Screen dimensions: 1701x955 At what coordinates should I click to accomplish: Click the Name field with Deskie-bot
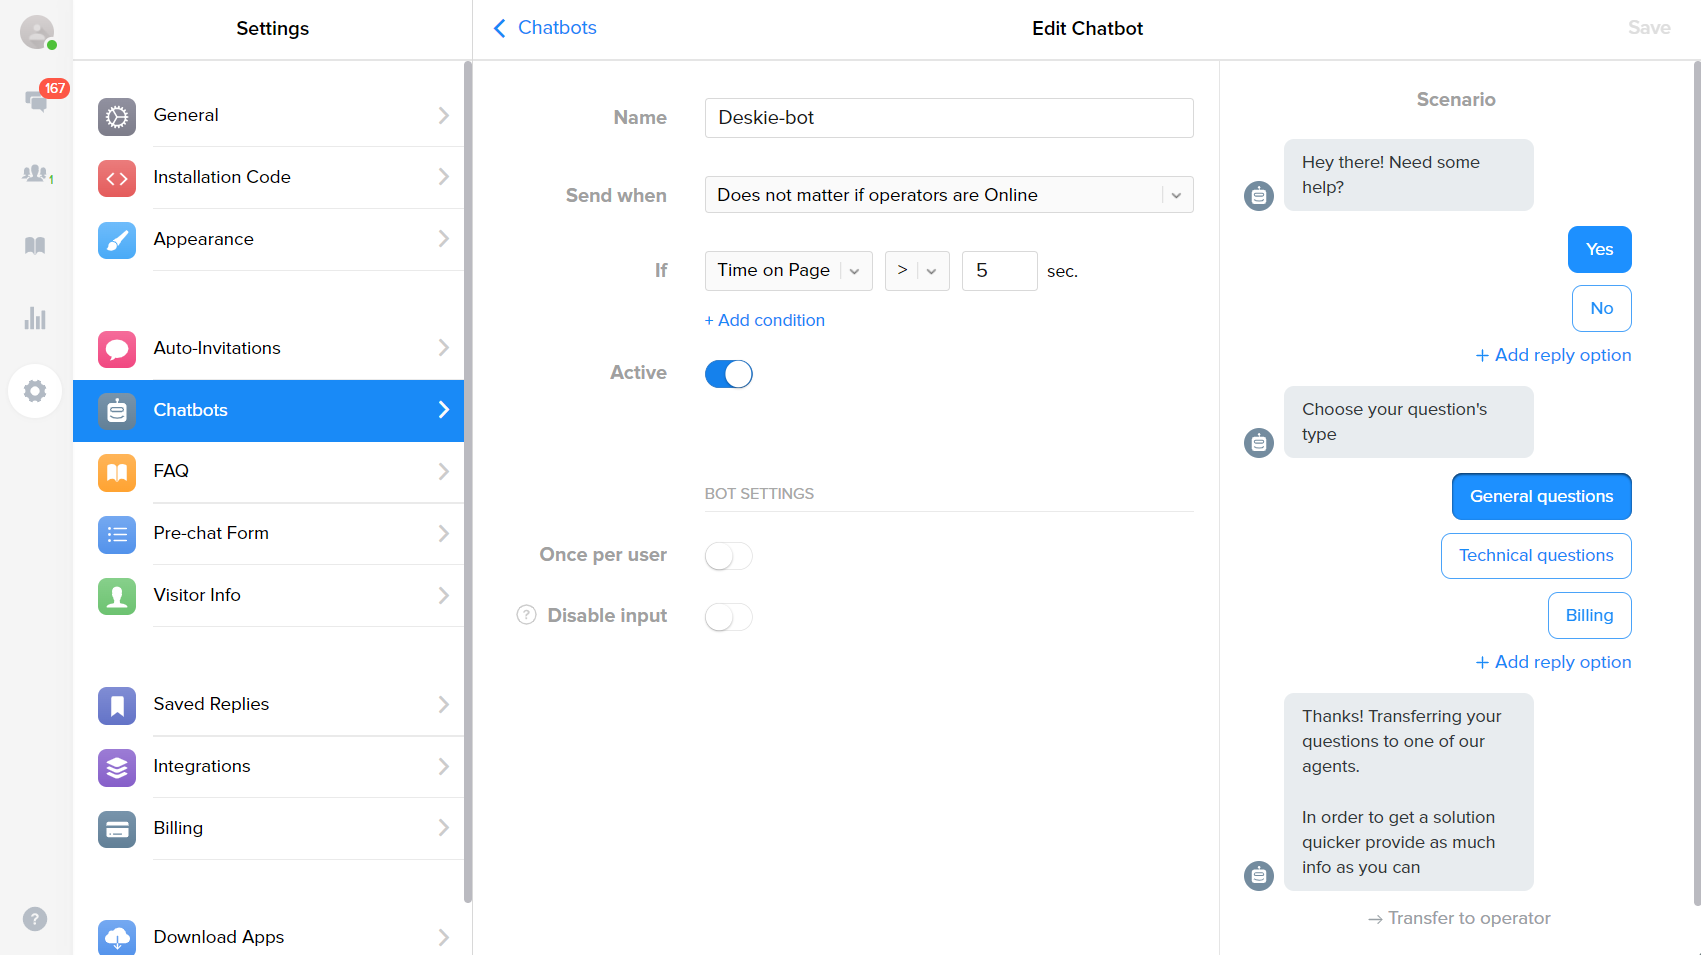[x=949, y=118]
